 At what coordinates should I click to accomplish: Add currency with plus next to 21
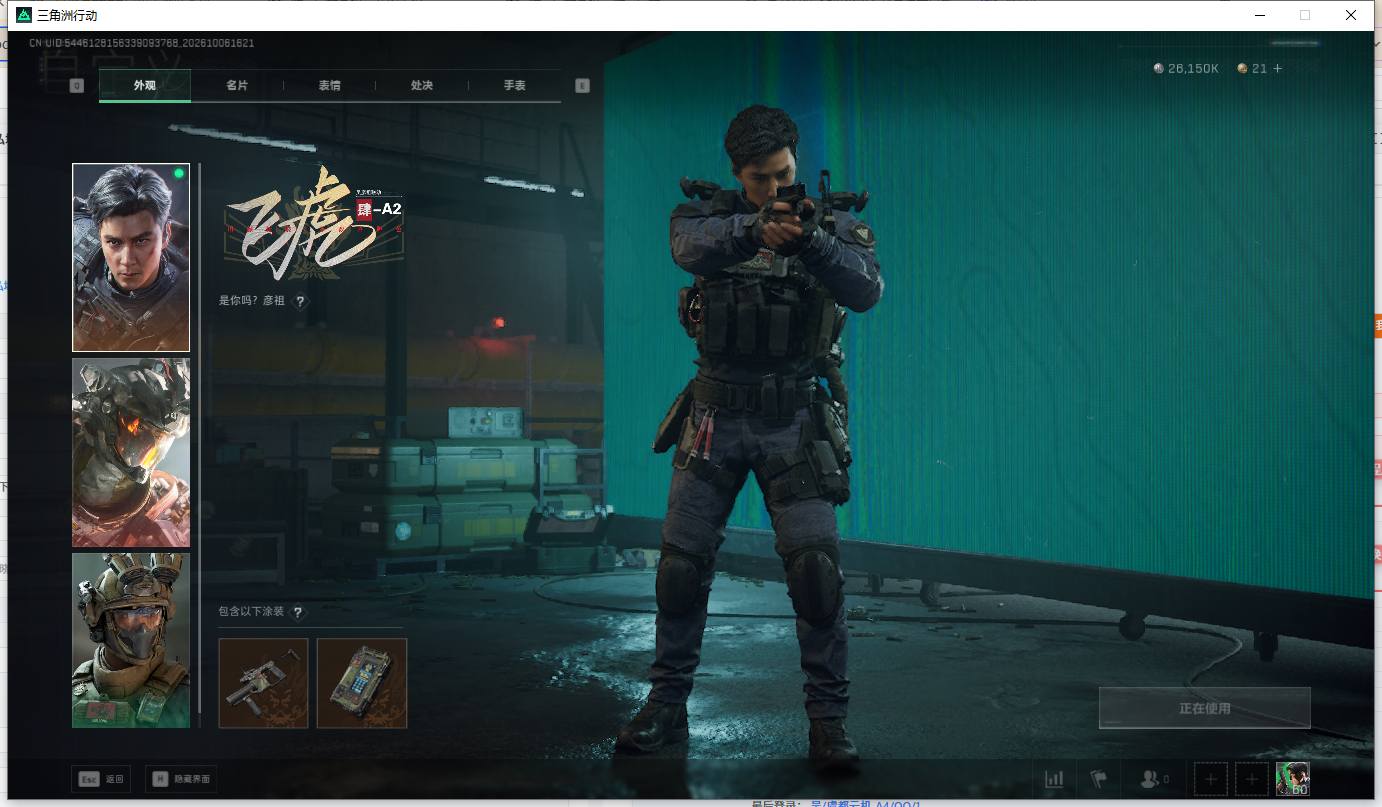tap(1277, 68)
